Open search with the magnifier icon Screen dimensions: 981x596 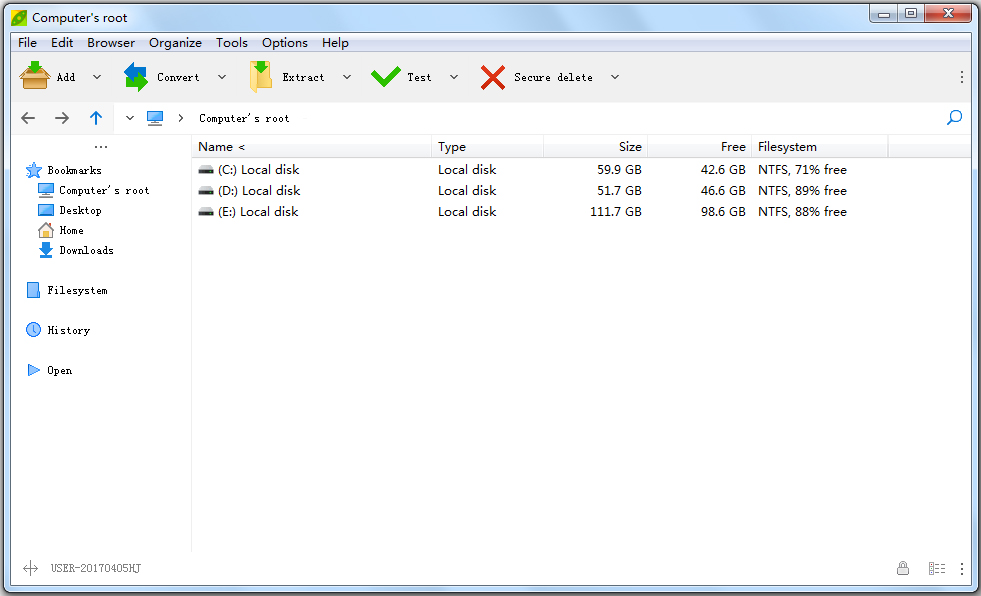click(x=954, y=118)
